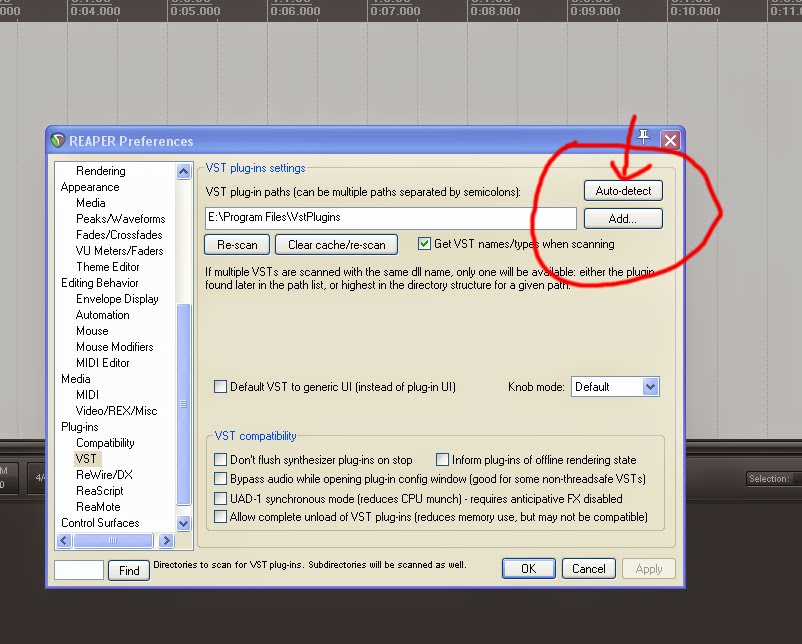Select Plug-ins category
The width and height of the screenshot is (802, 644).
(80, 427)
